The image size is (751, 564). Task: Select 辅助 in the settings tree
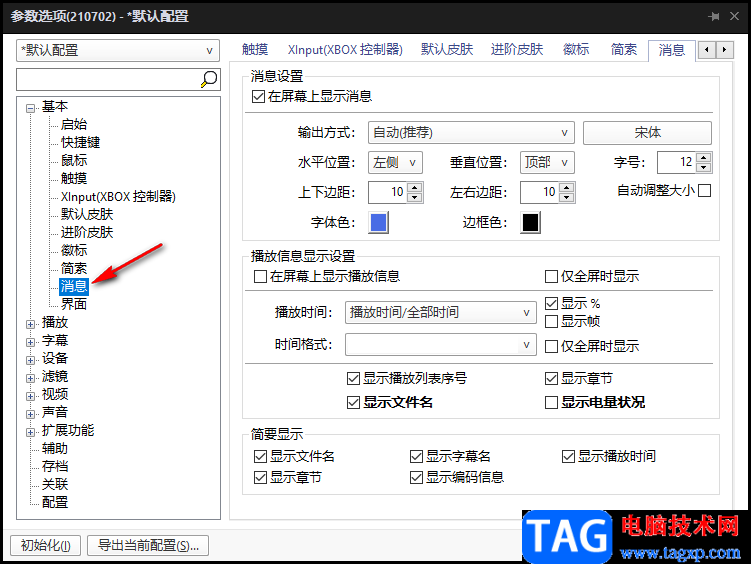coord(55,449)
